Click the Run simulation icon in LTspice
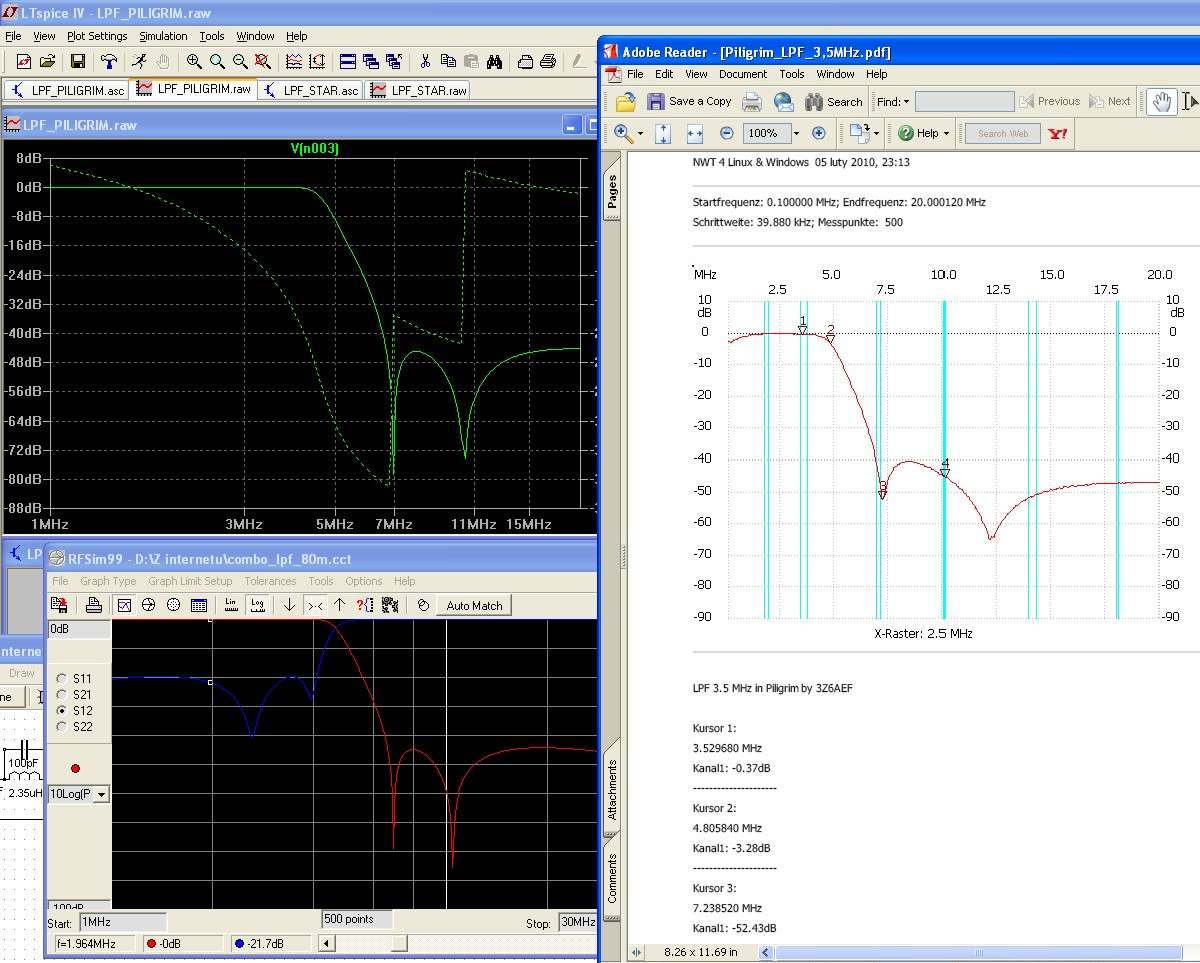Viewport: 1200px width, 963px height. [x=141, y=62]
